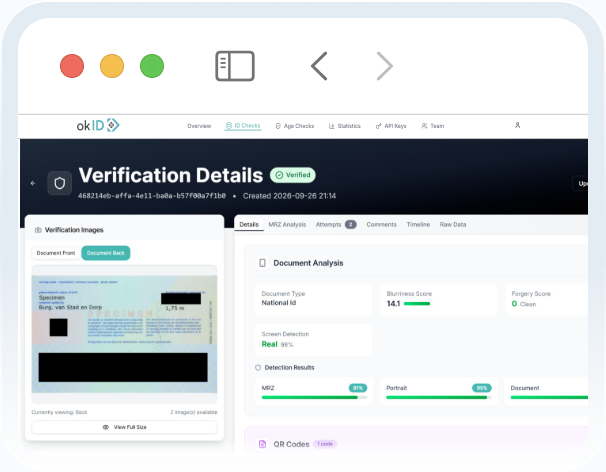Show the Document Back image
This screenshot has height=472, width=606.
click(106, 253)
